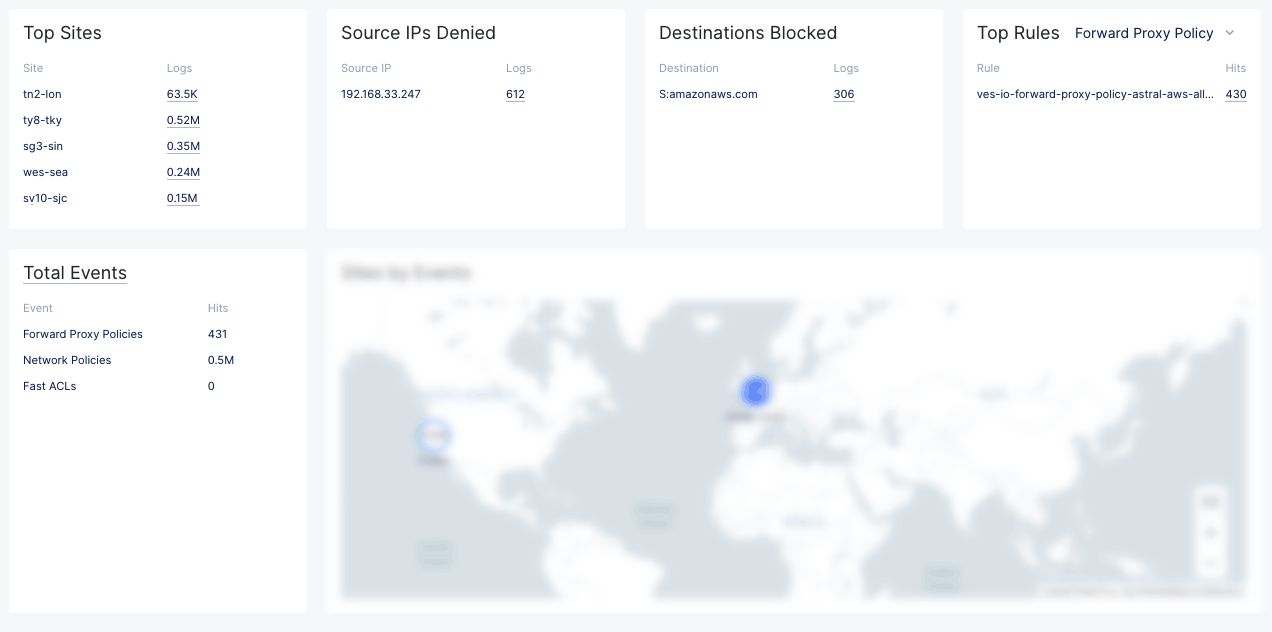Click the Europe site cluster marker on map

(756, 392)
